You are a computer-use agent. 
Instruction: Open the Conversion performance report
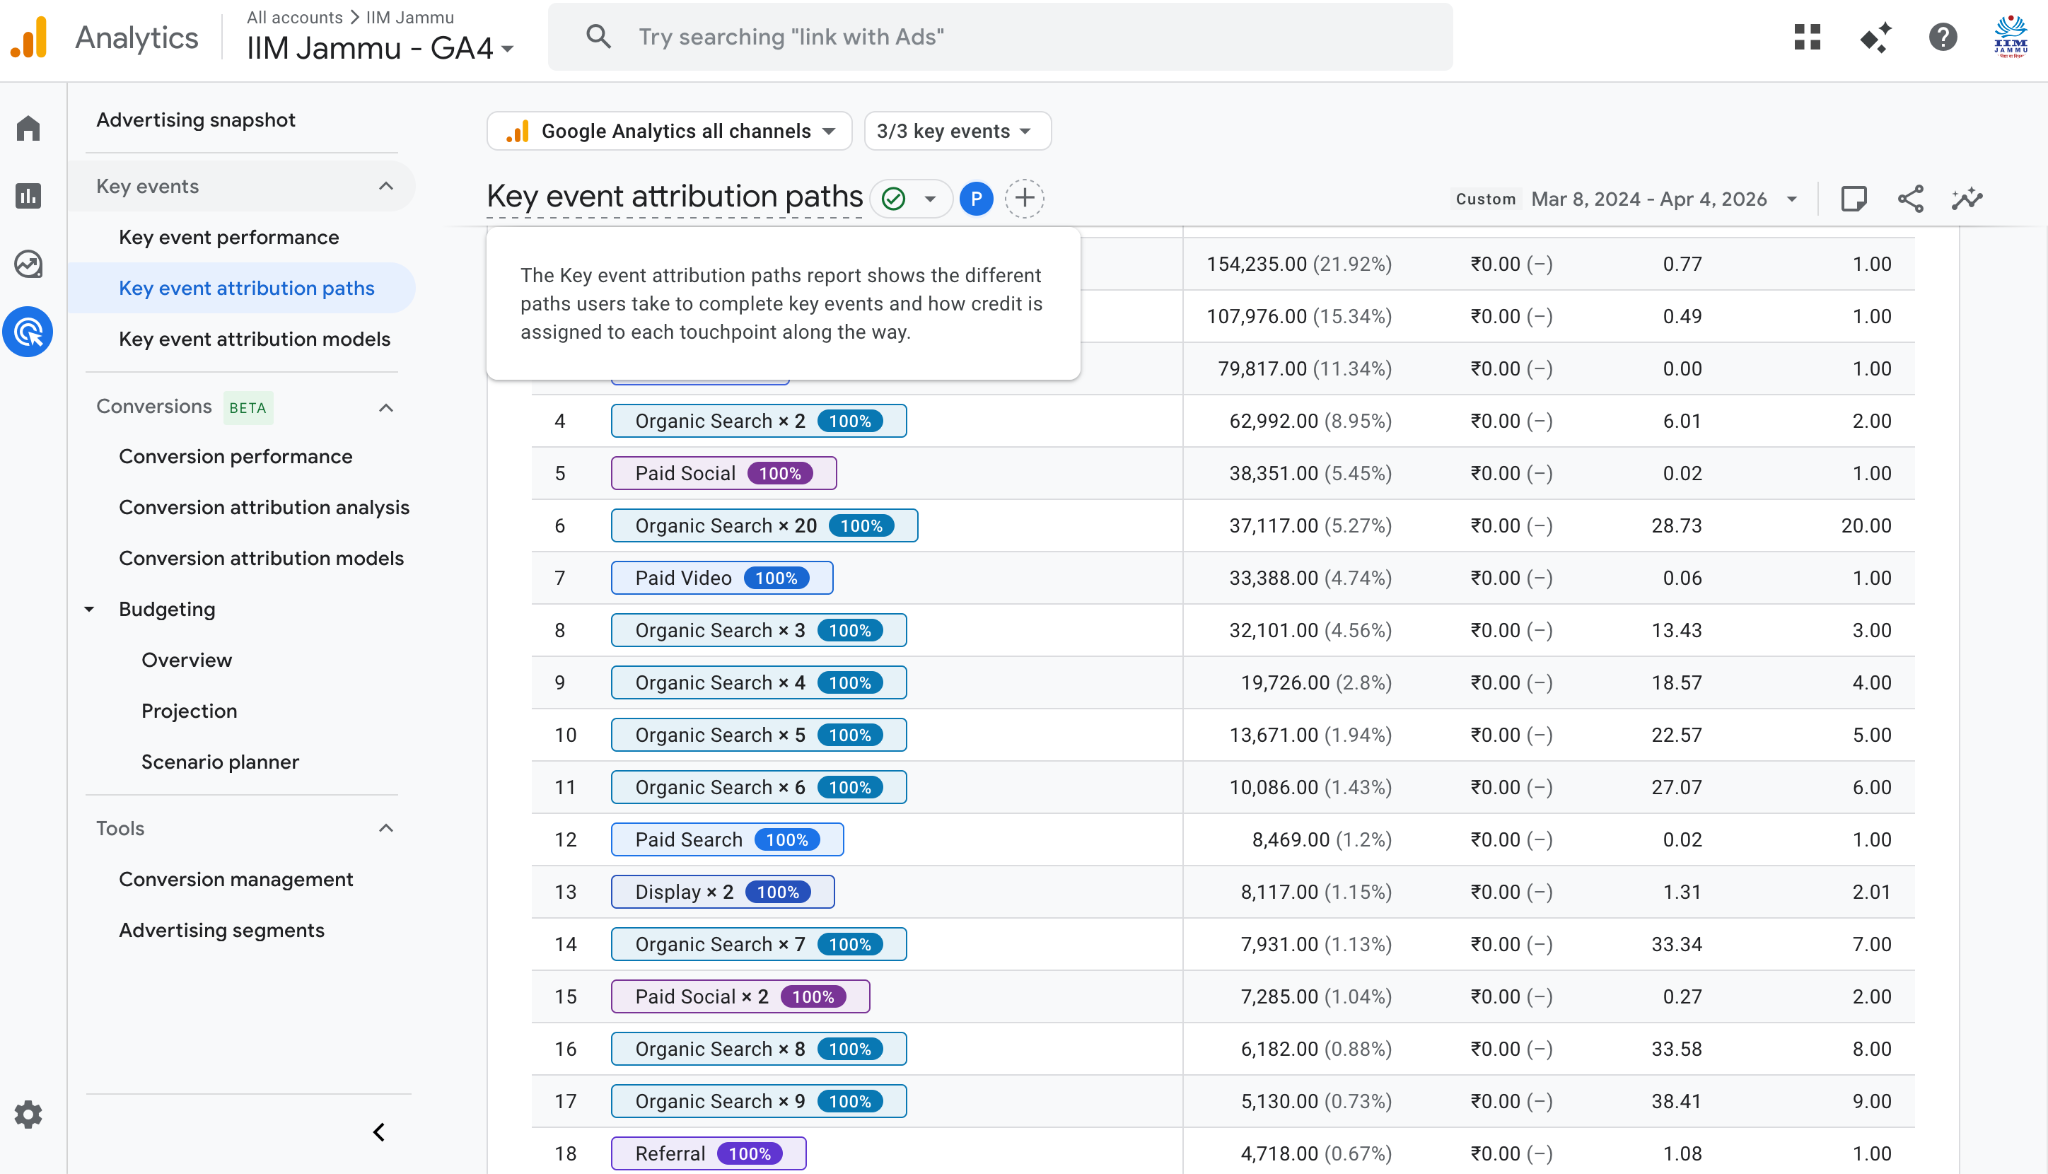pos(235,456)
